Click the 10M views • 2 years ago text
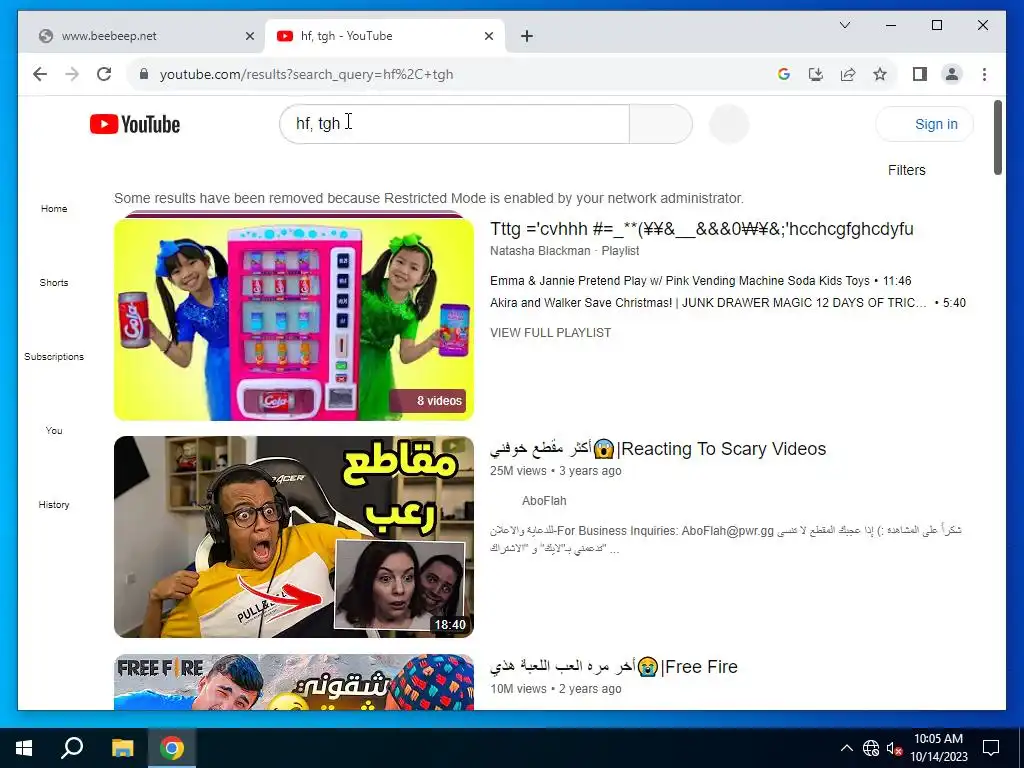This screenshot has width=1024, height=768. (556, 689)
